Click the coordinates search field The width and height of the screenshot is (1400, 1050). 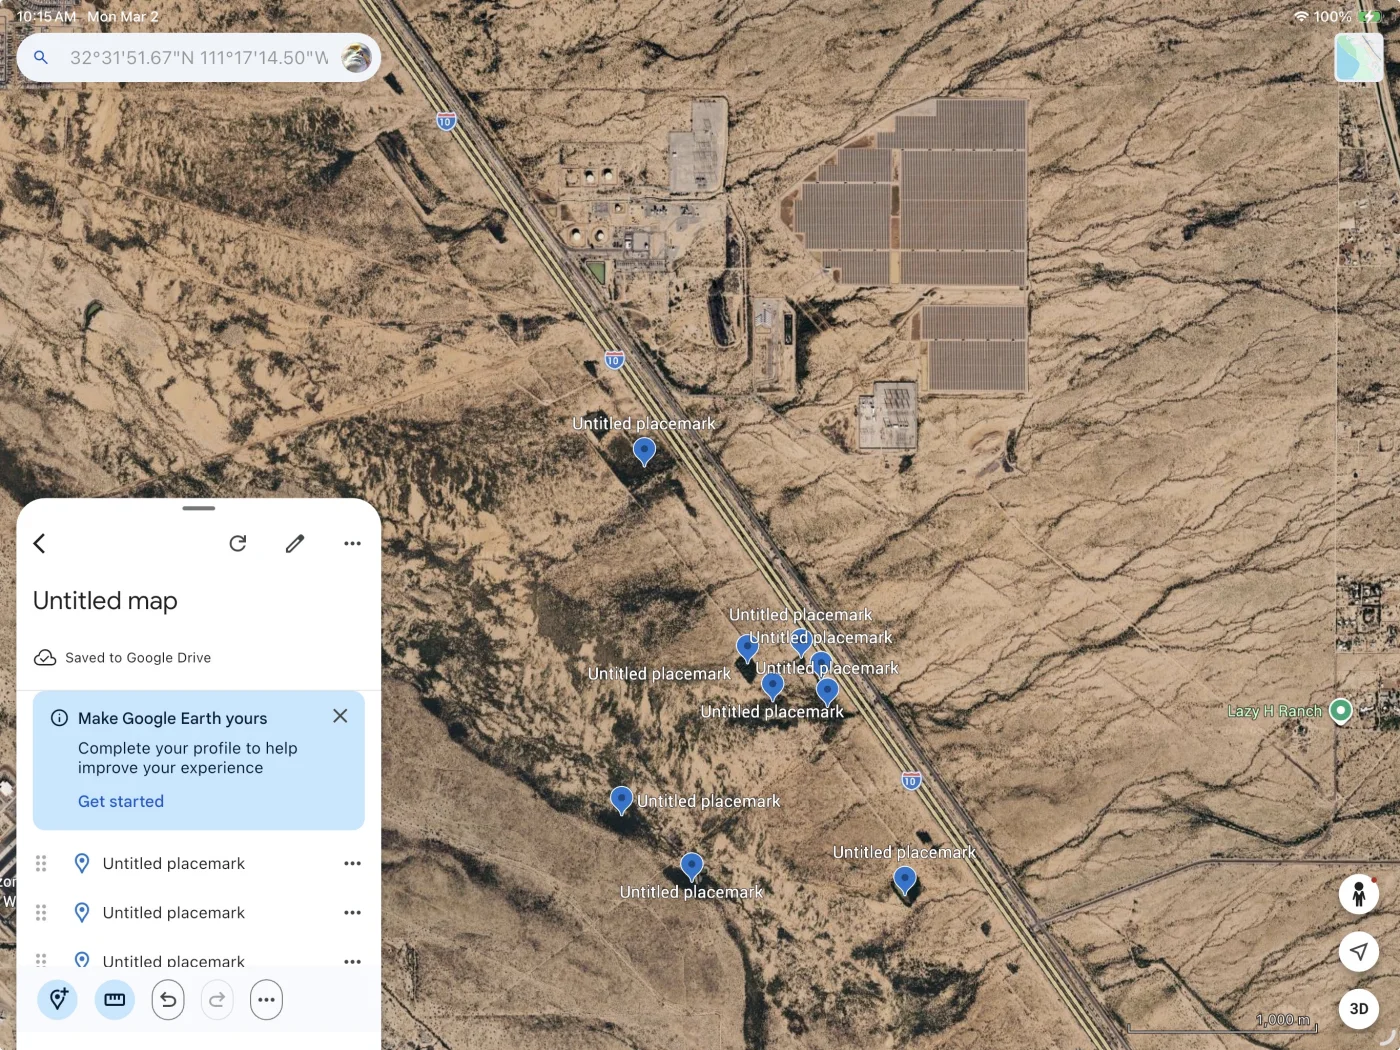(x=198, y=58)
